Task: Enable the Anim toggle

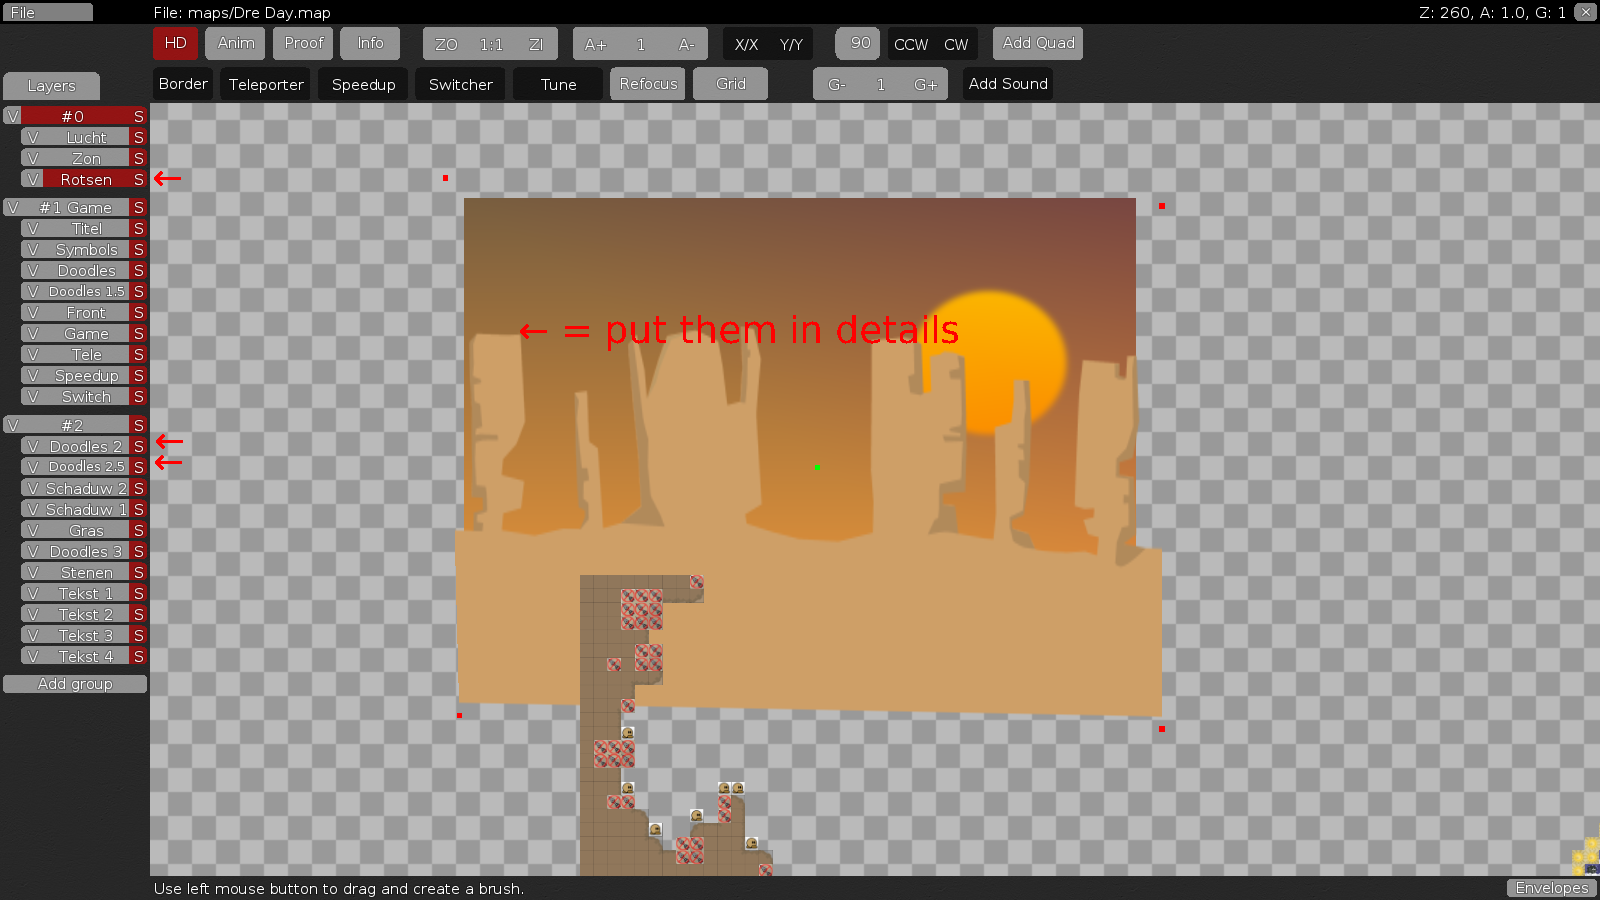Action: tap(235, 43)
